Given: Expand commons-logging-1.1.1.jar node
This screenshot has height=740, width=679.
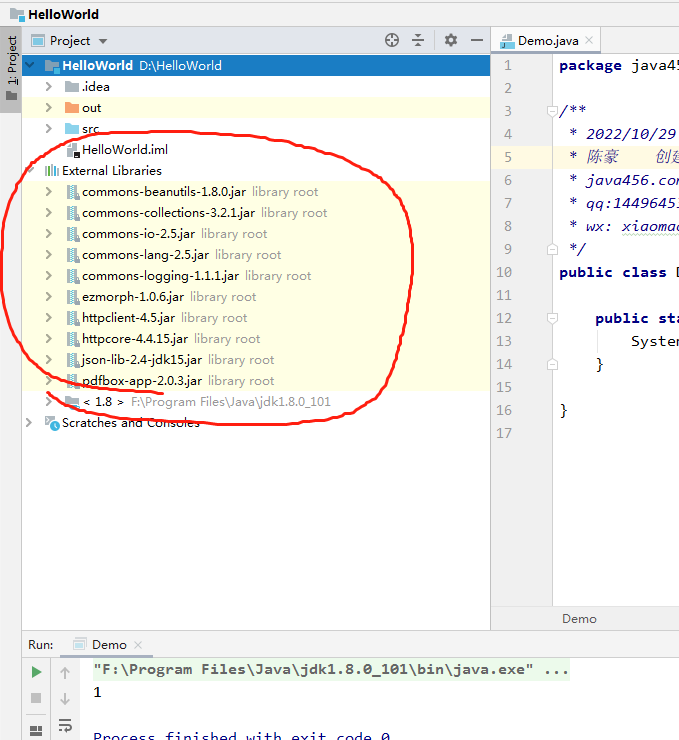Looking at the screenshot, I should (49, 276).
